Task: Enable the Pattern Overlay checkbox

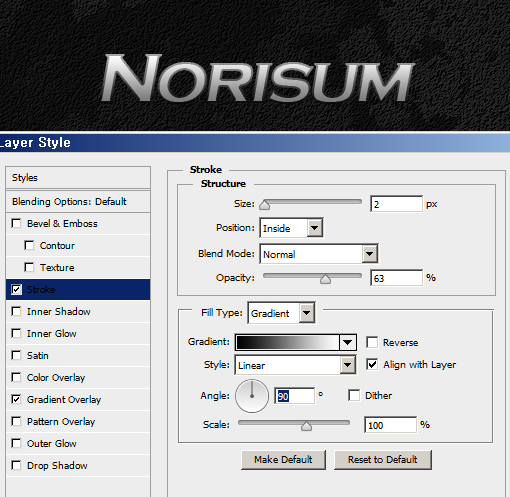Action: pos(16,421)
